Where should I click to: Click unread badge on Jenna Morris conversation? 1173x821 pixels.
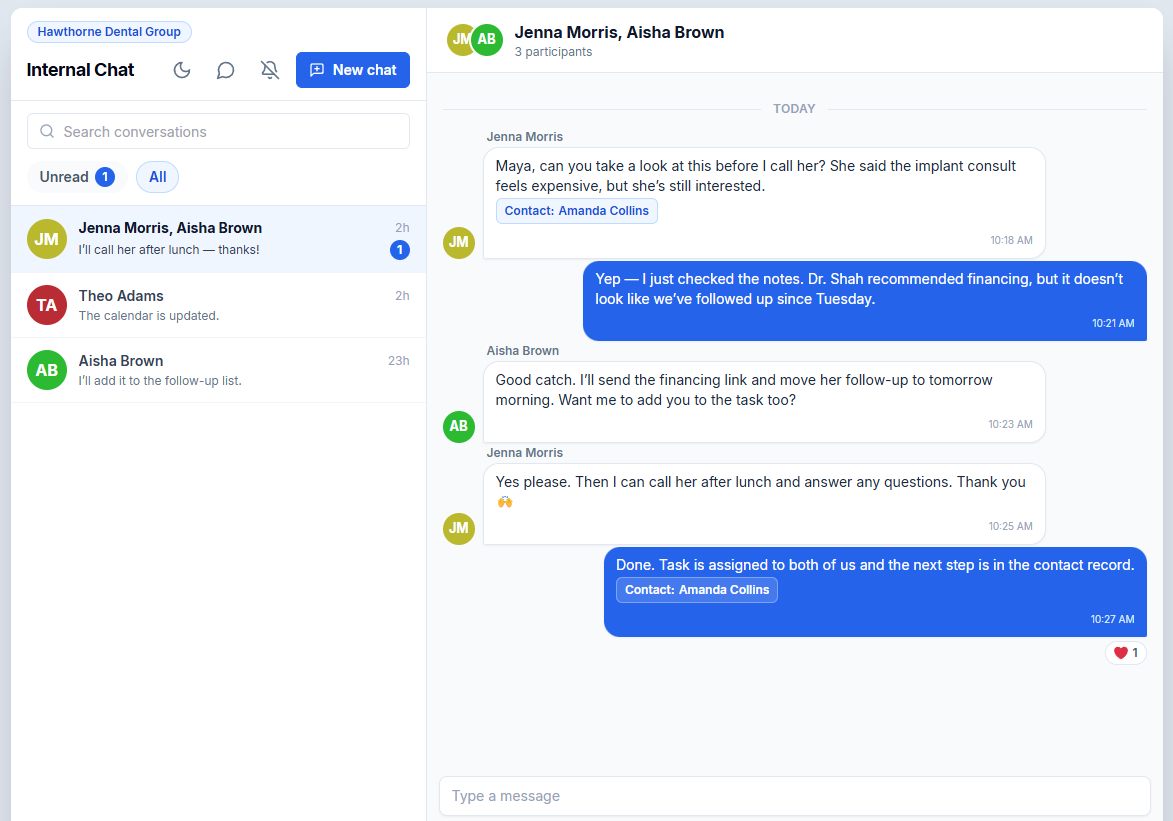click(x=399, y=250)
